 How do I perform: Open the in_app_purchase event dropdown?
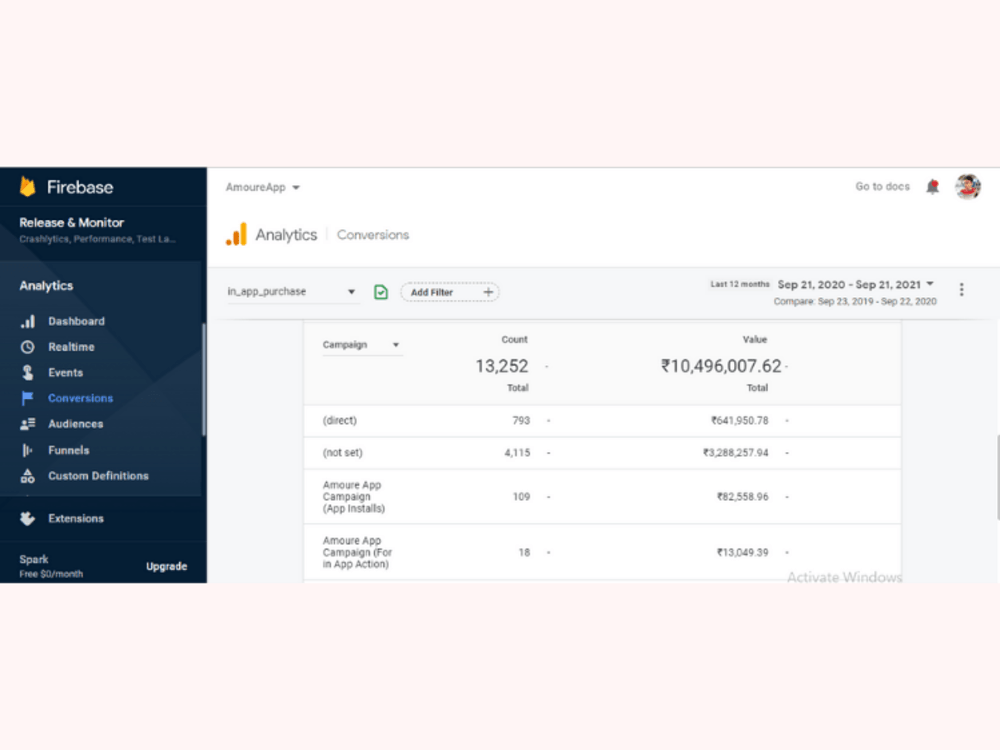(x=292, y=291)
